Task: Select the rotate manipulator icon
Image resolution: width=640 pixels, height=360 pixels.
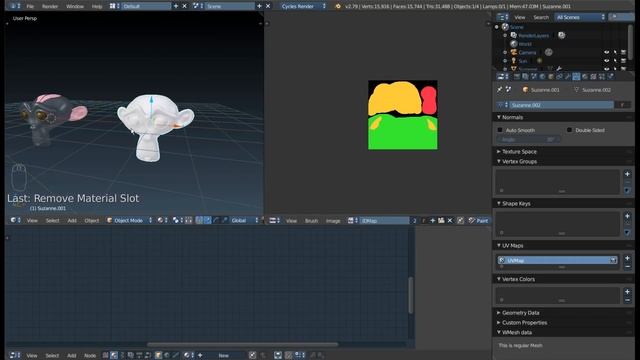Action: pos(216,220)
